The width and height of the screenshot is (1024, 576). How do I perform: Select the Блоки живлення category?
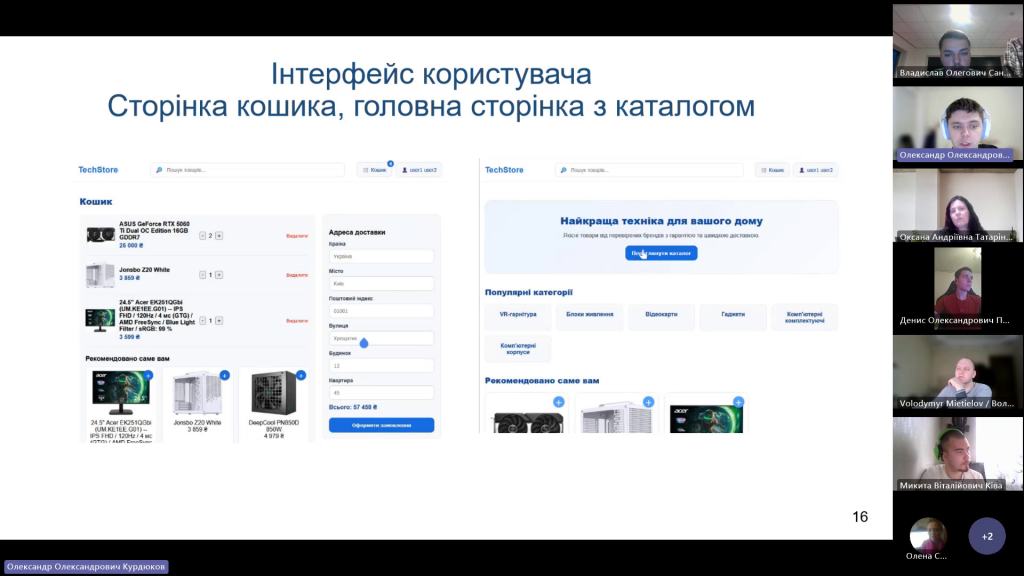pos(590,317)
